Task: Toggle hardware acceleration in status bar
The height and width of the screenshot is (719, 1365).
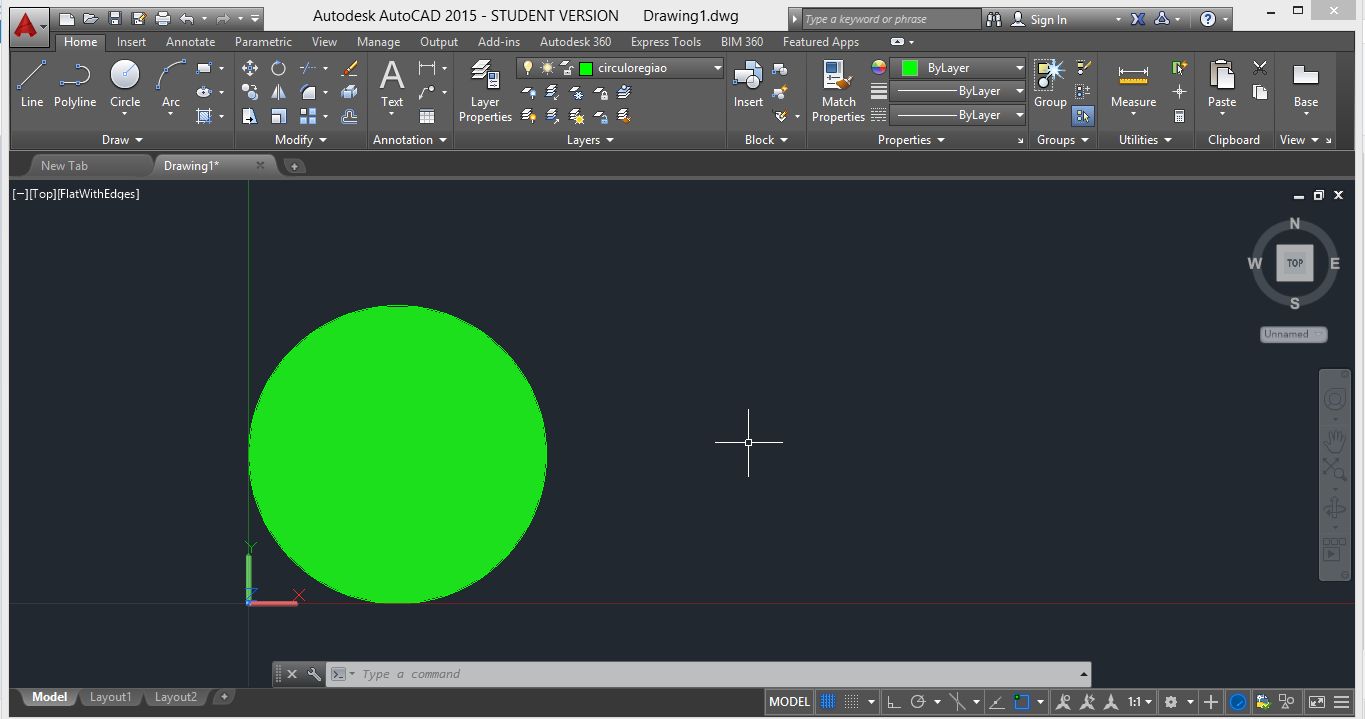Action: pyautogui.click(x=1238, y=702)
